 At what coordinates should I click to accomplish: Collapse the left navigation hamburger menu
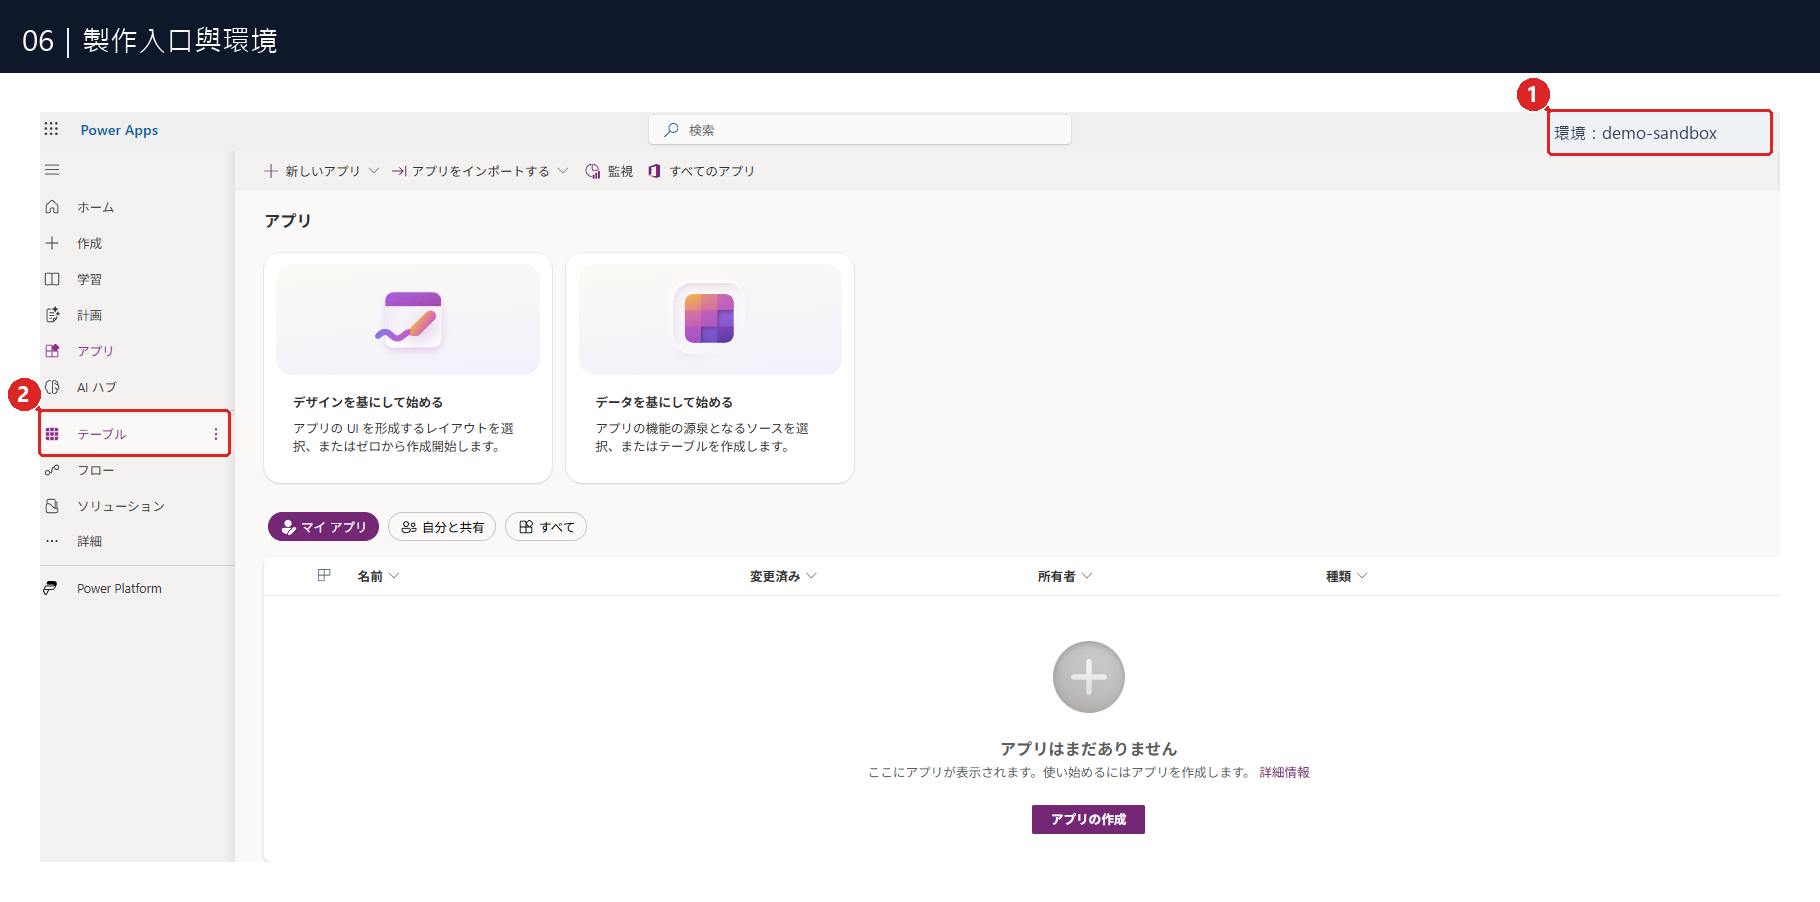click(x=52, y=170)
